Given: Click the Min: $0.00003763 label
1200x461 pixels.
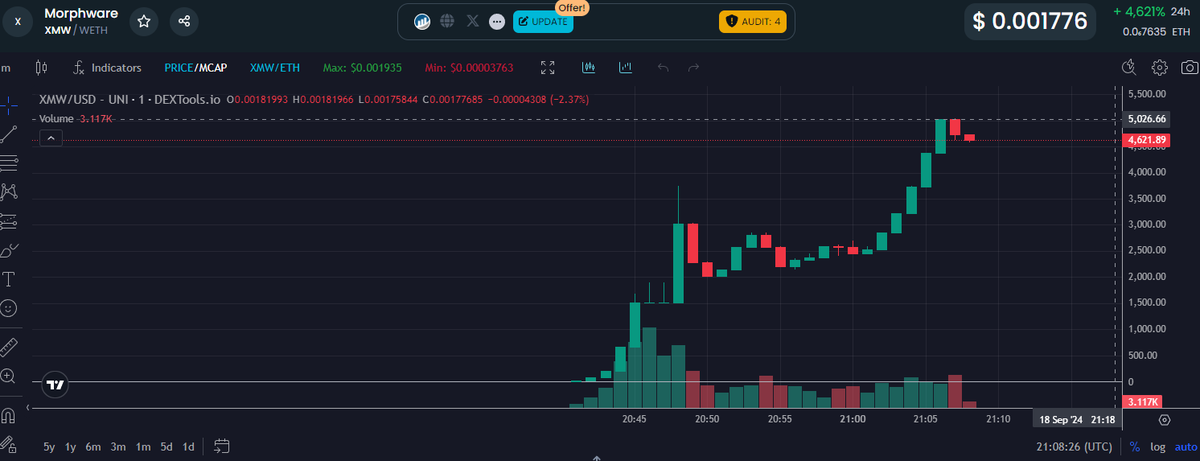Looking at the screenshot, I should [x=469, y=68].
